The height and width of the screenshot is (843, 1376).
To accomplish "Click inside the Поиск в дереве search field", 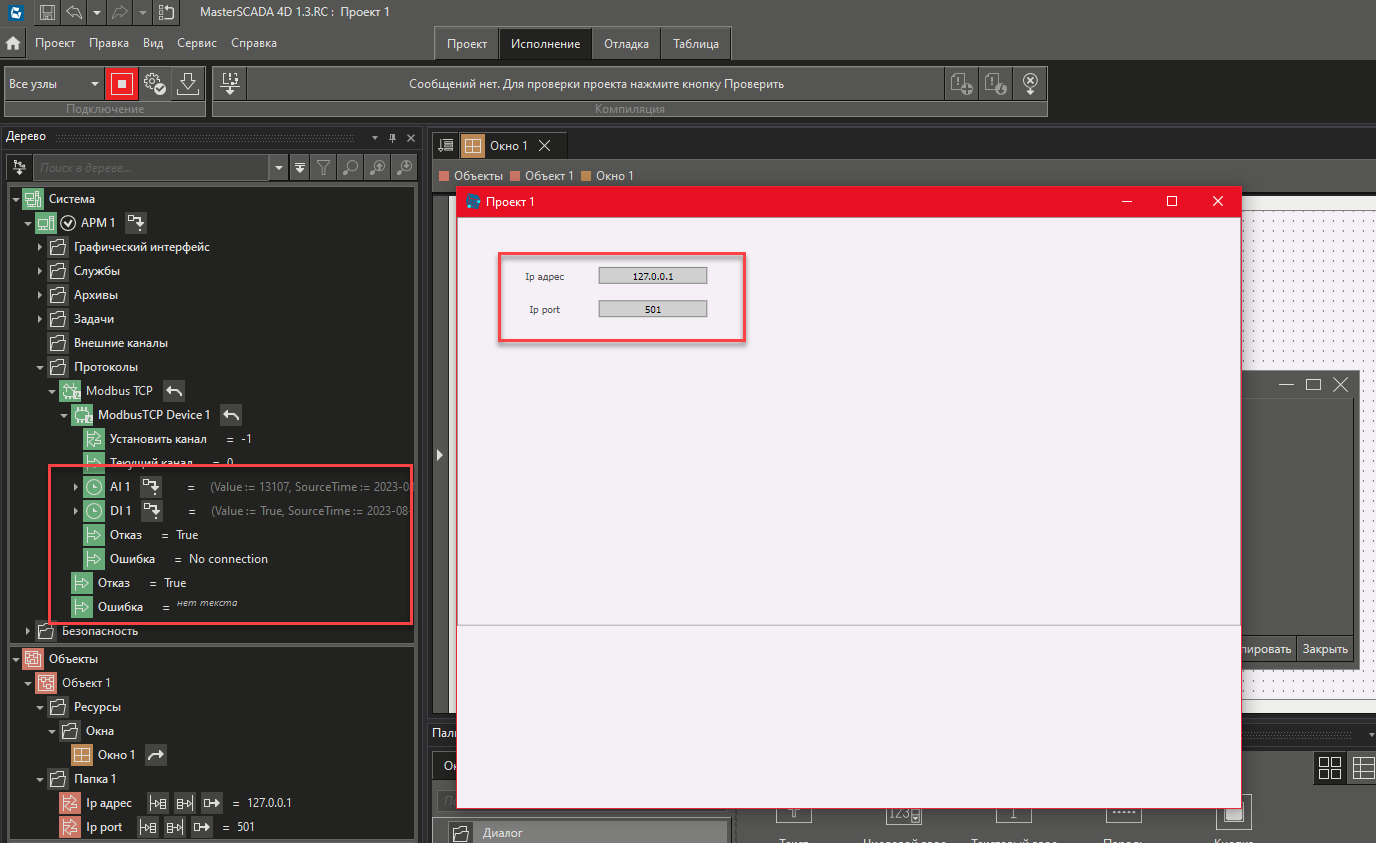I will point(150,167).
